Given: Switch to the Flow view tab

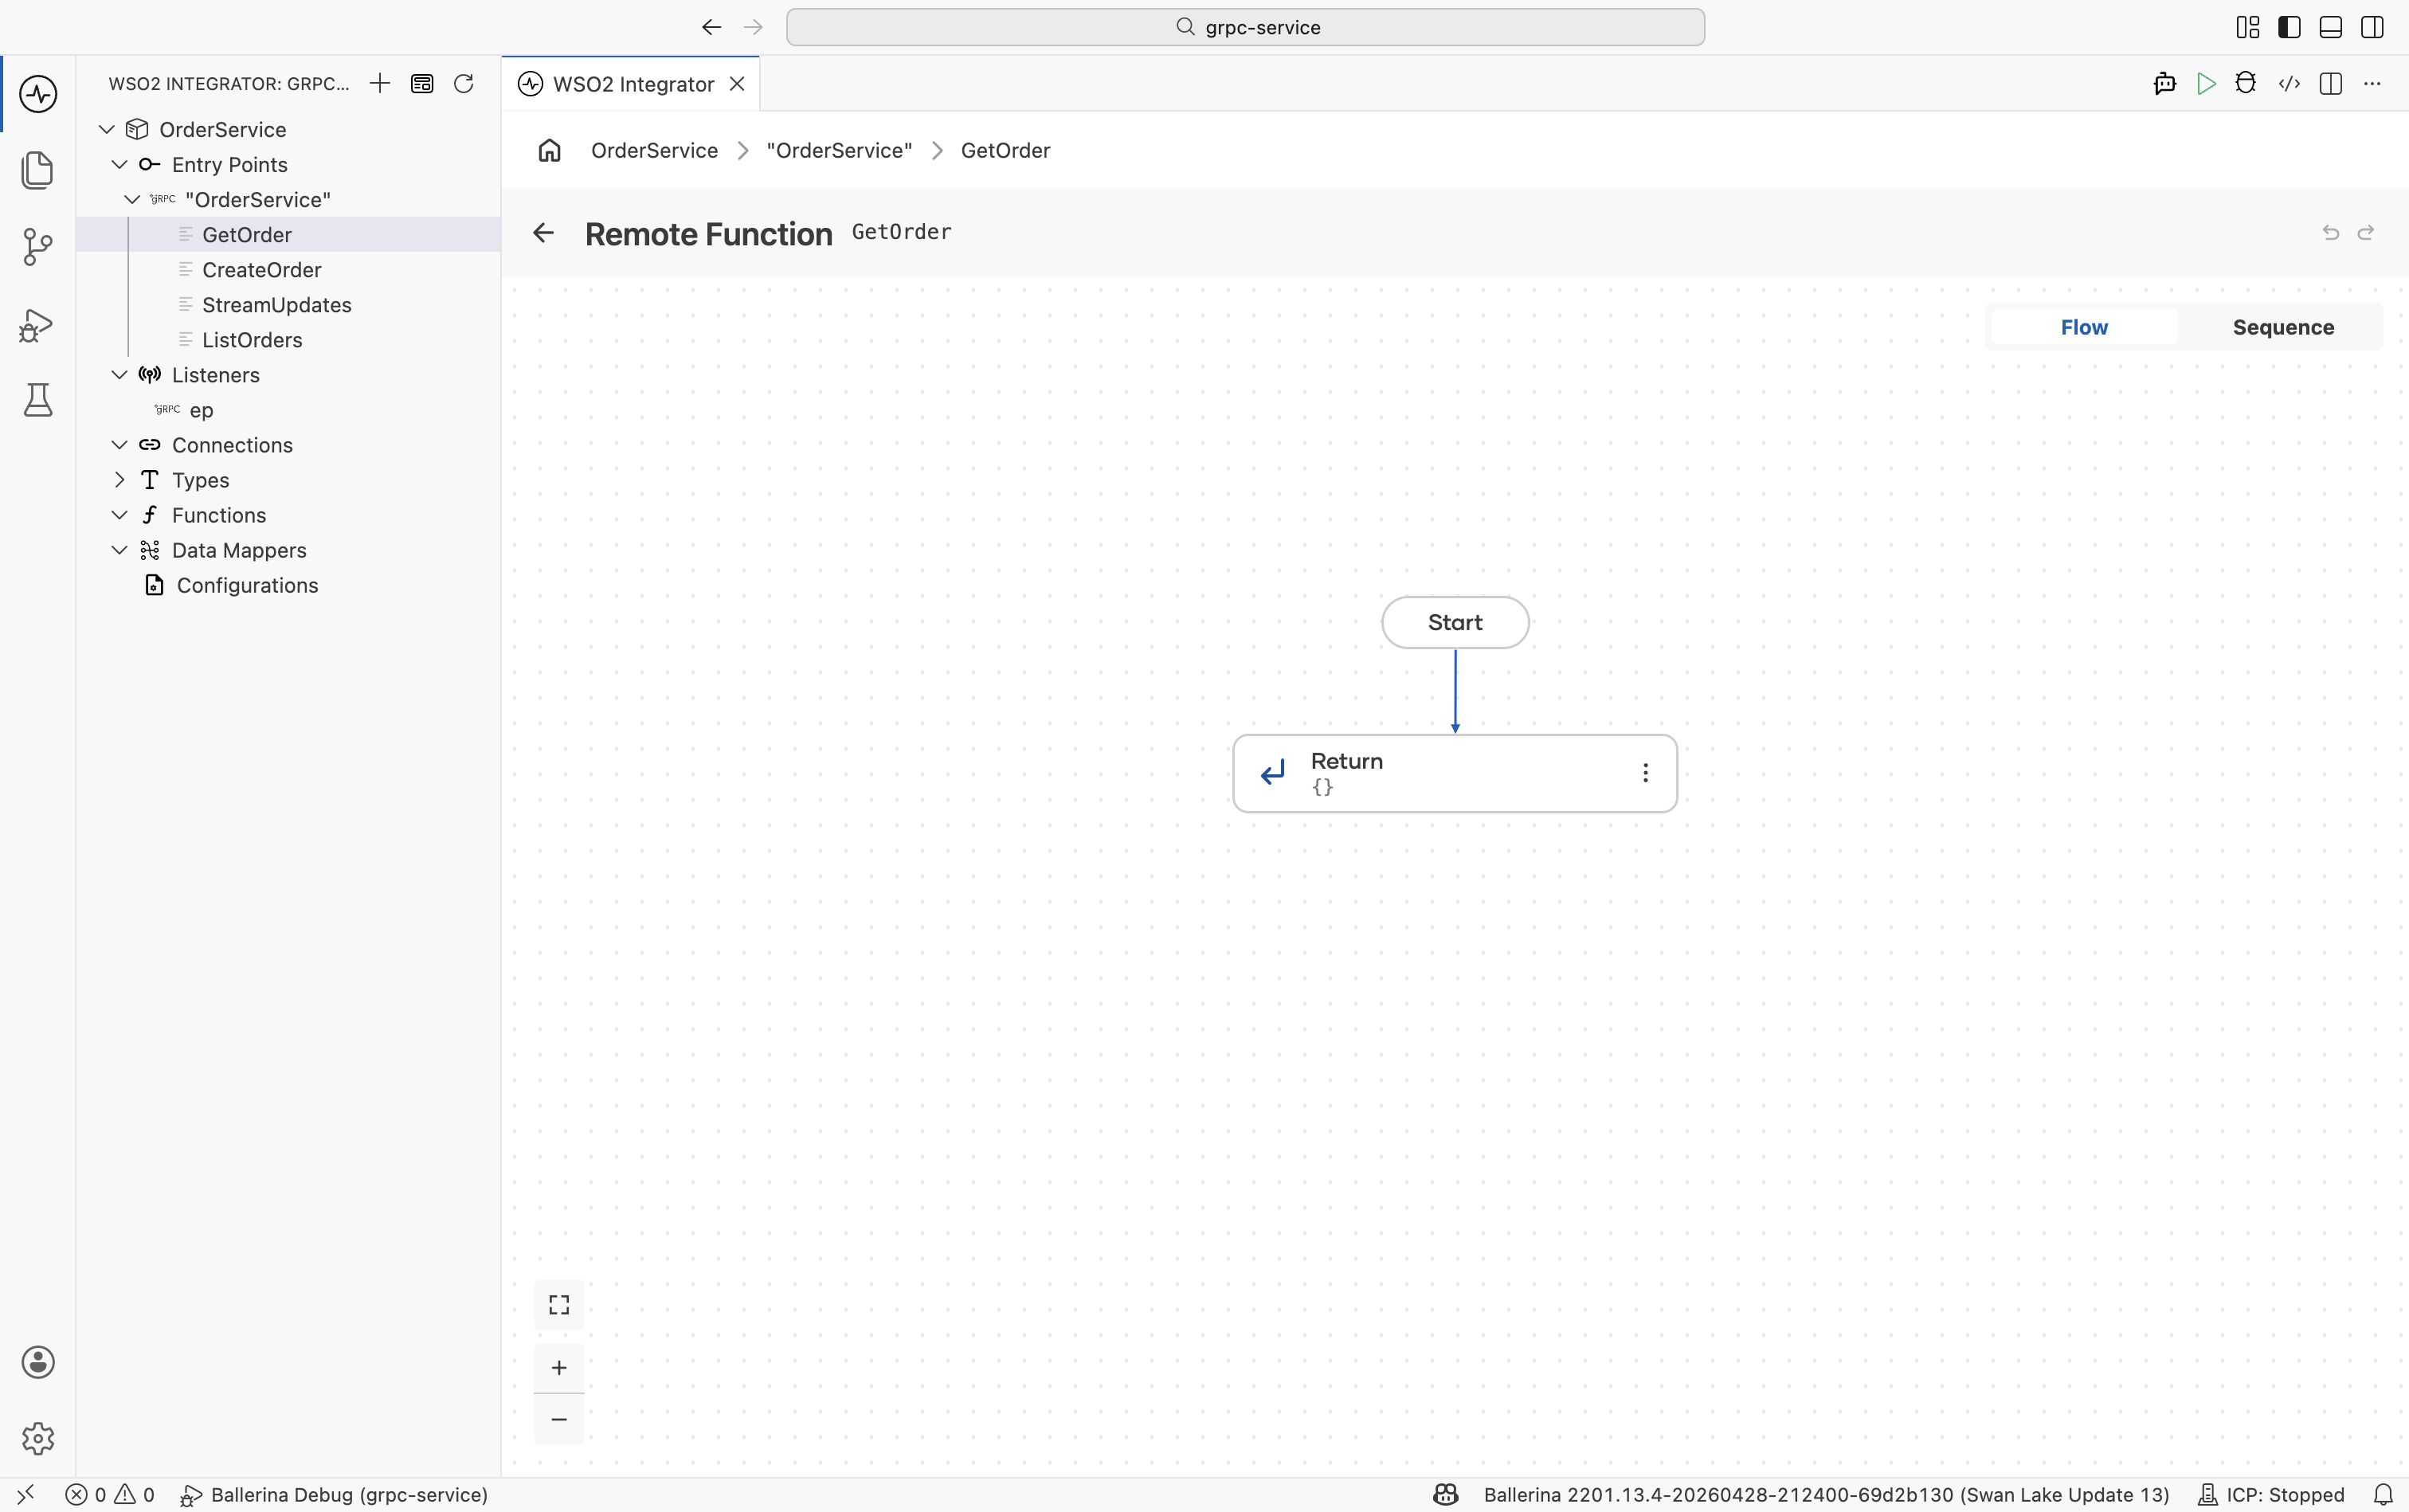Looking at the screenshot, I should click(x=2084, y=327).
